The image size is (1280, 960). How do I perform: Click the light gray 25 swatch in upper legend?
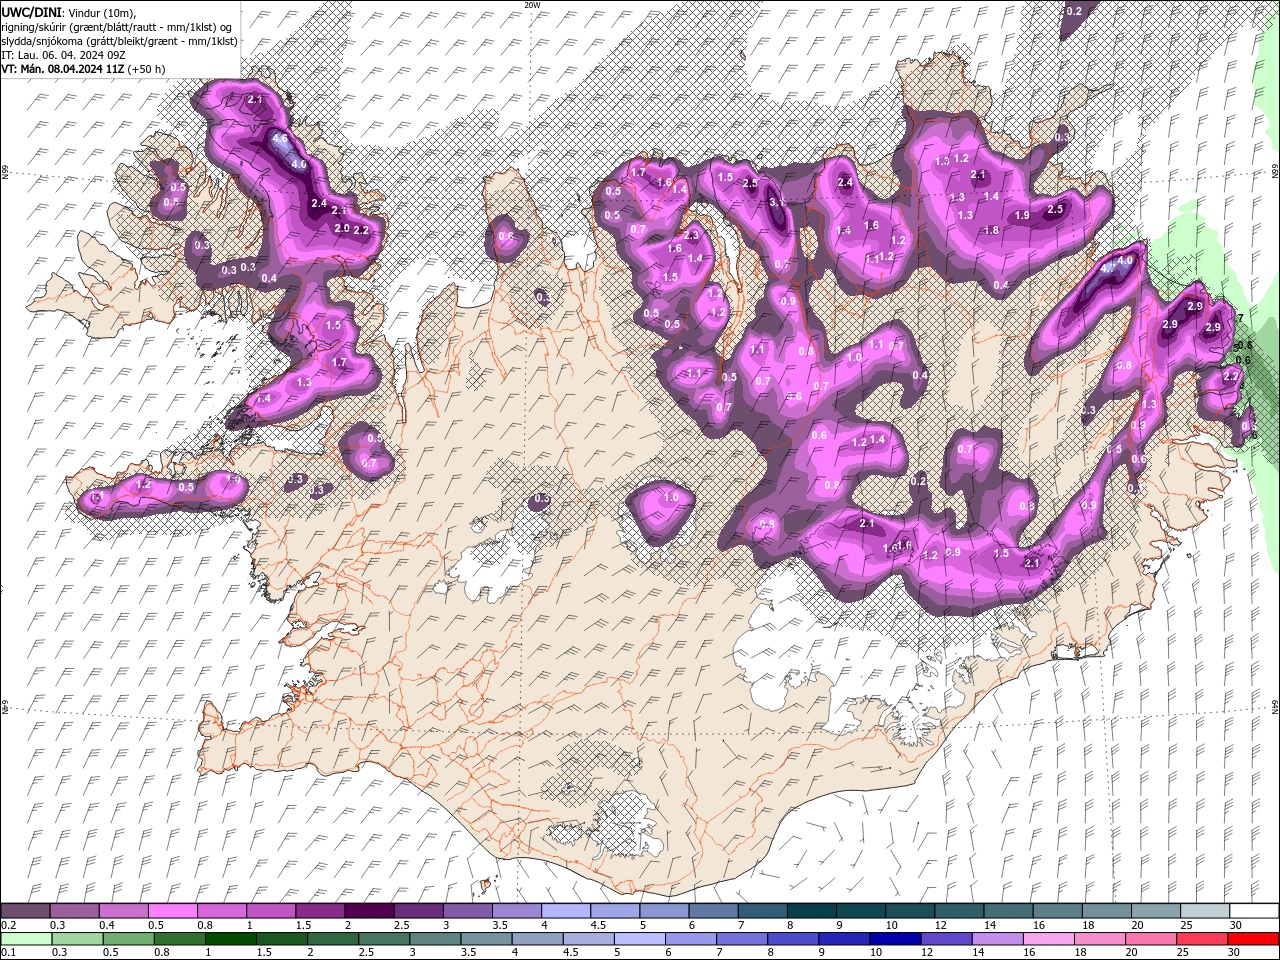[x=1204, y=912]
